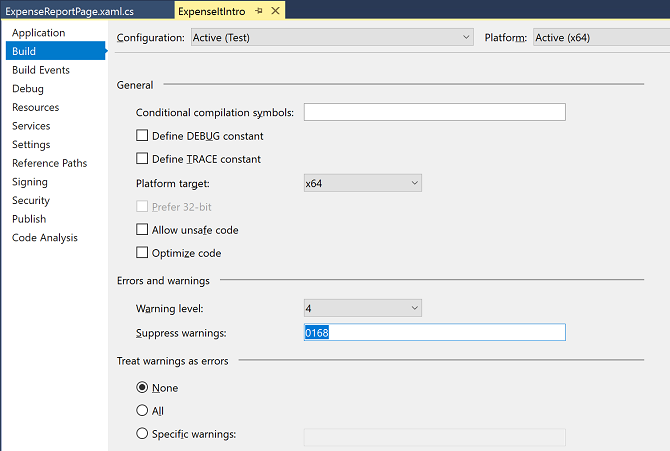Toggle the Optimize code checkbox
Screen dimensions: 670x451
coord(142,253)
